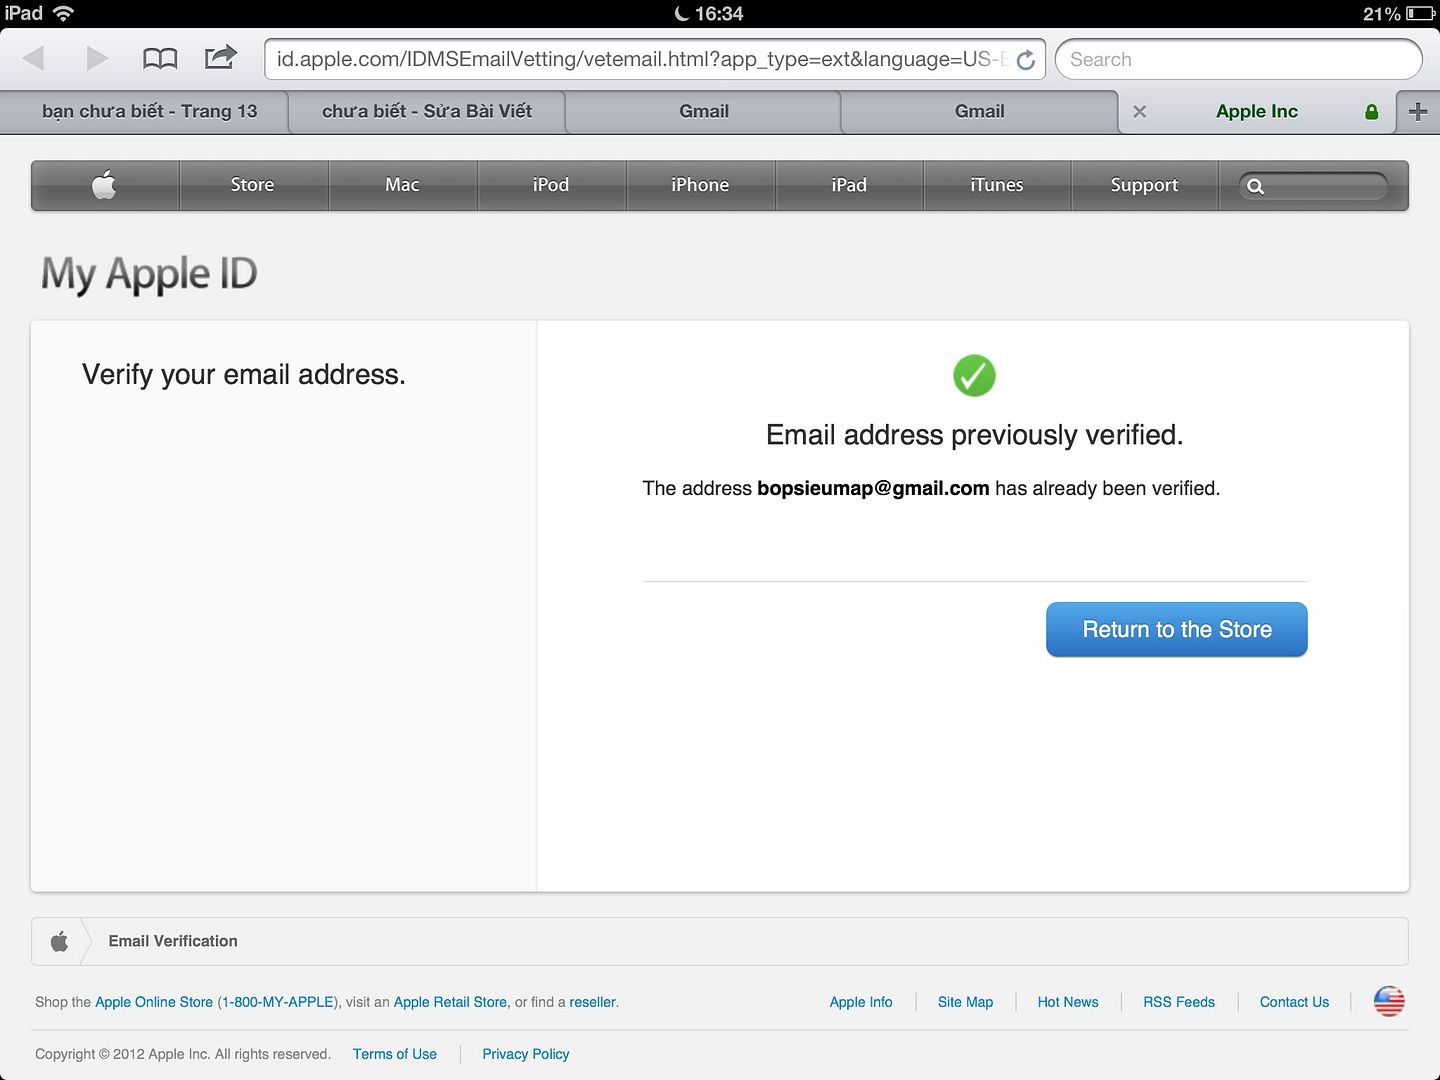The width and height of the screenshot is (1440, 1080).
Task: Open the Support menu item
Action: point(1144,185)
